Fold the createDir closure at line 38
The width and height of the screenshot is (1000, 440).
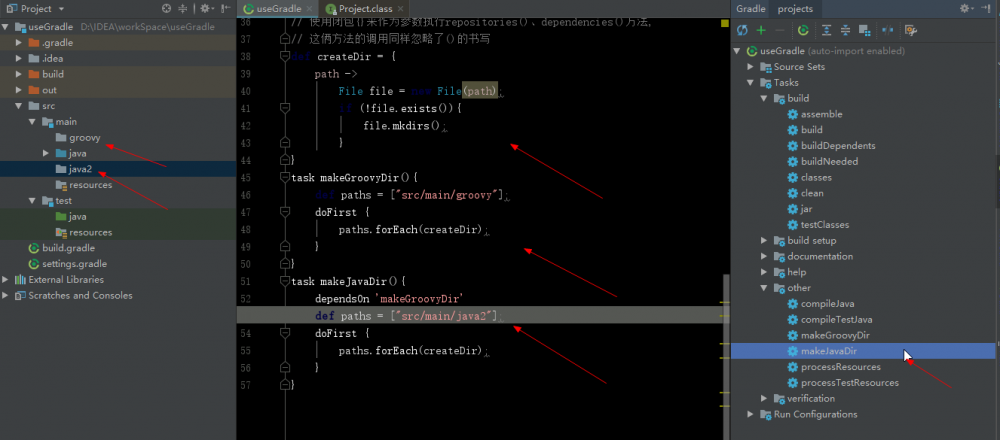pos(285,56)
